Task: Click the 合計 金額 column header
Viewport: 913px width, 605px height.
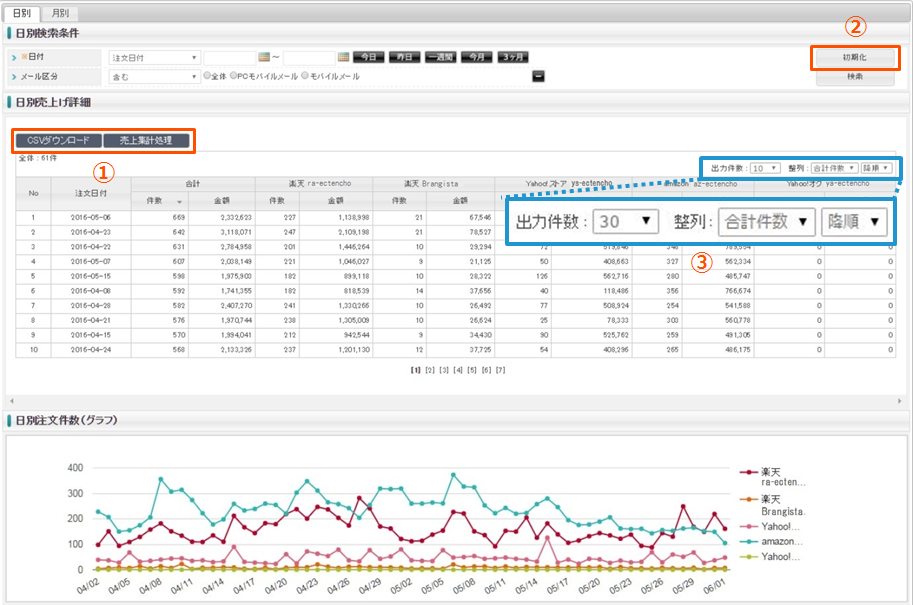Action: pos(221,201)
